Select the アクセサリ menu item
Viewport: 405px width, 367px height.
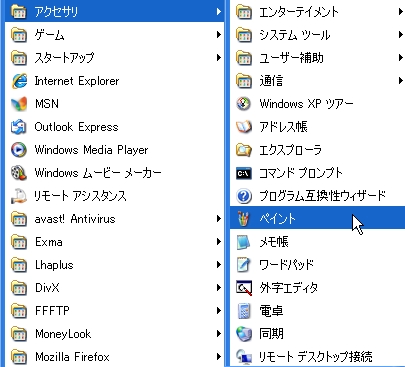[x=115, y=12]
